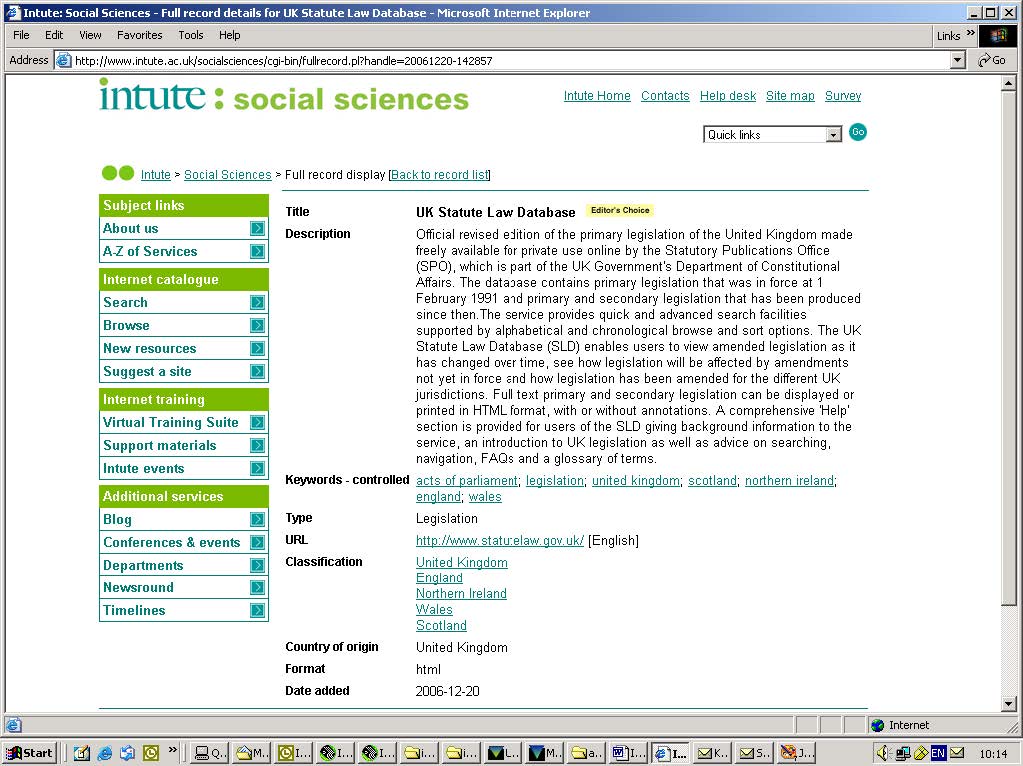1023x766 pixels.
Task: Go to Intute Home link
Action: pos(597,96)
